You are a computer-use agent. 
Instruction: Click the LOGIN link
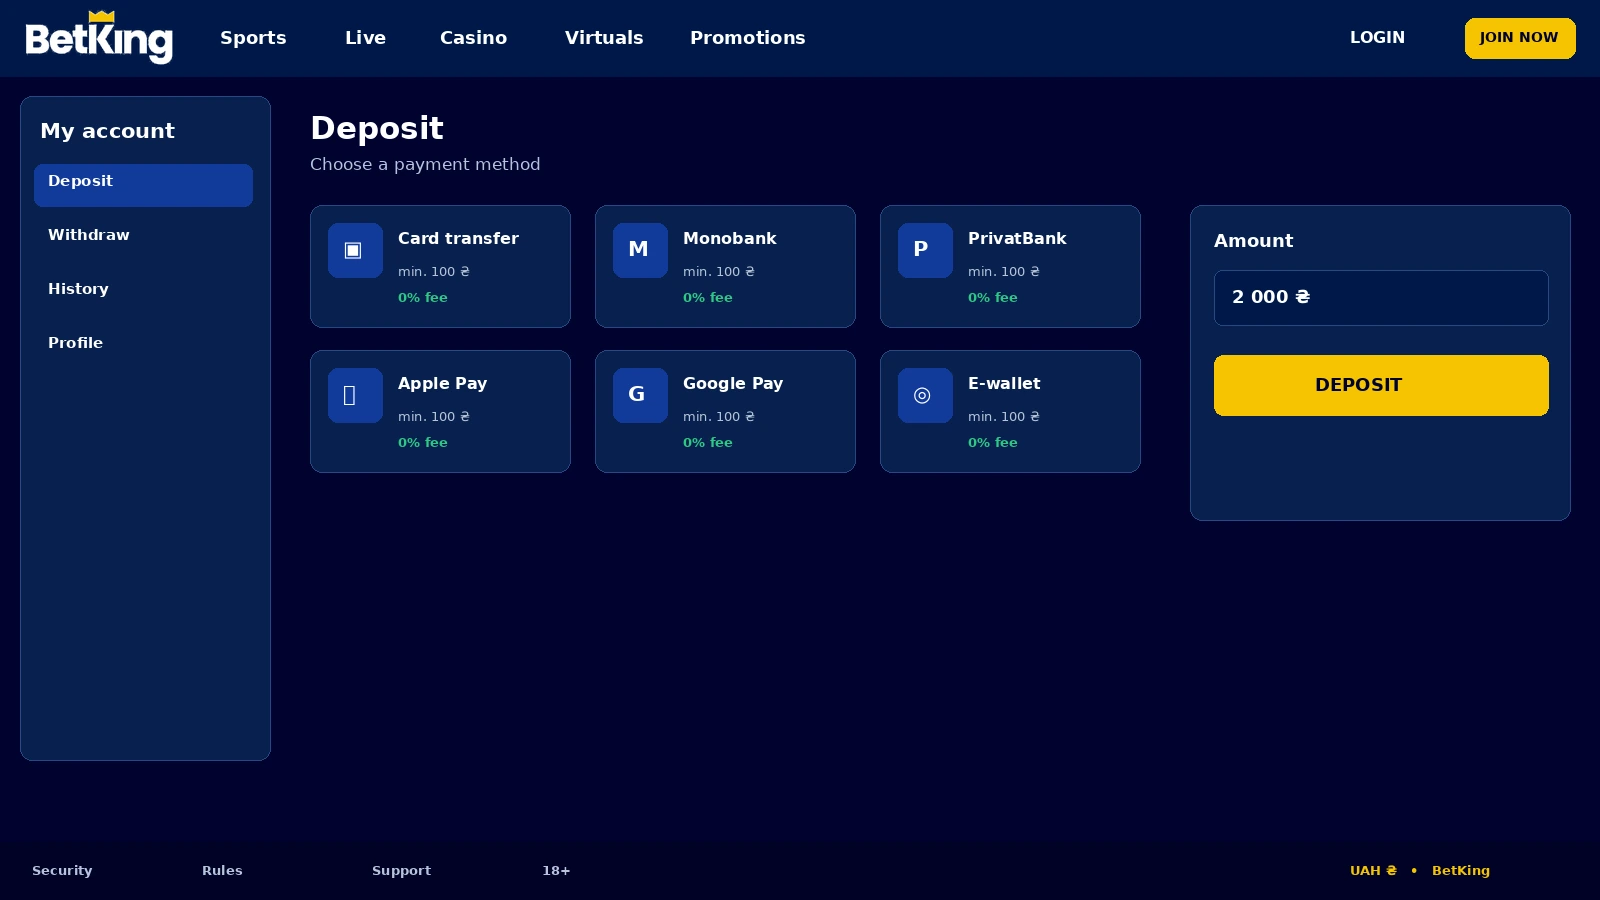pyautogui.click(x=1377, y=37)
